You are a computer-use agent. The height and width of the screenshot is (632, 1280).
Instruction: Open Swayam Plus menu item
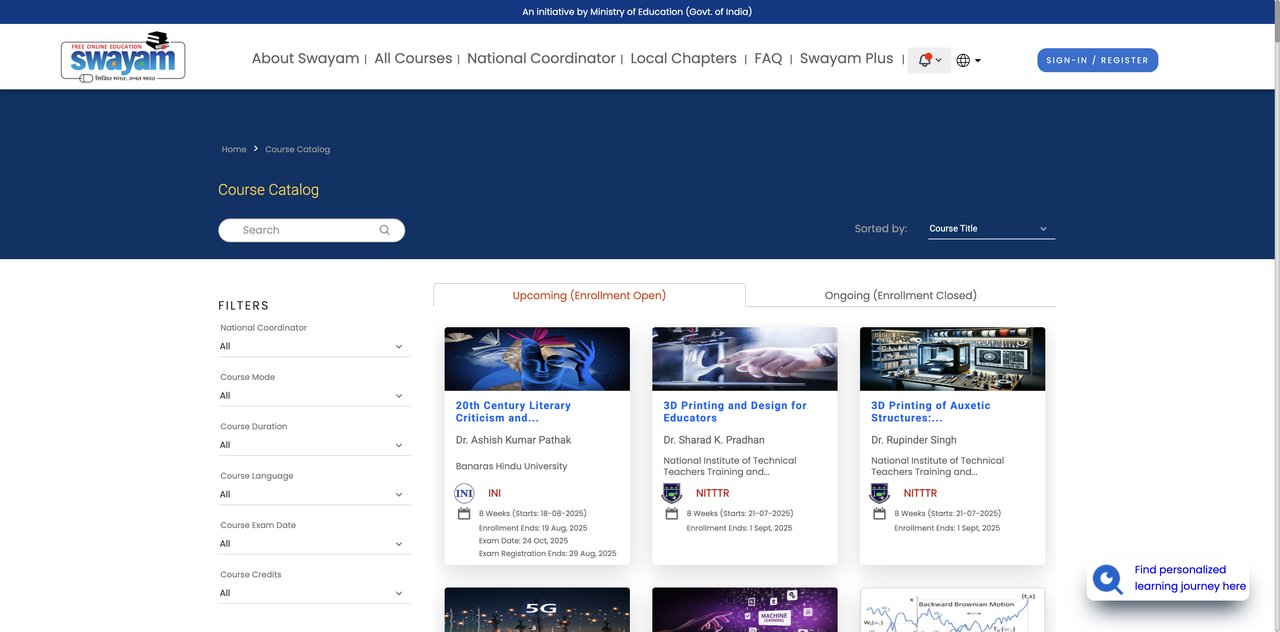(846, 58)
